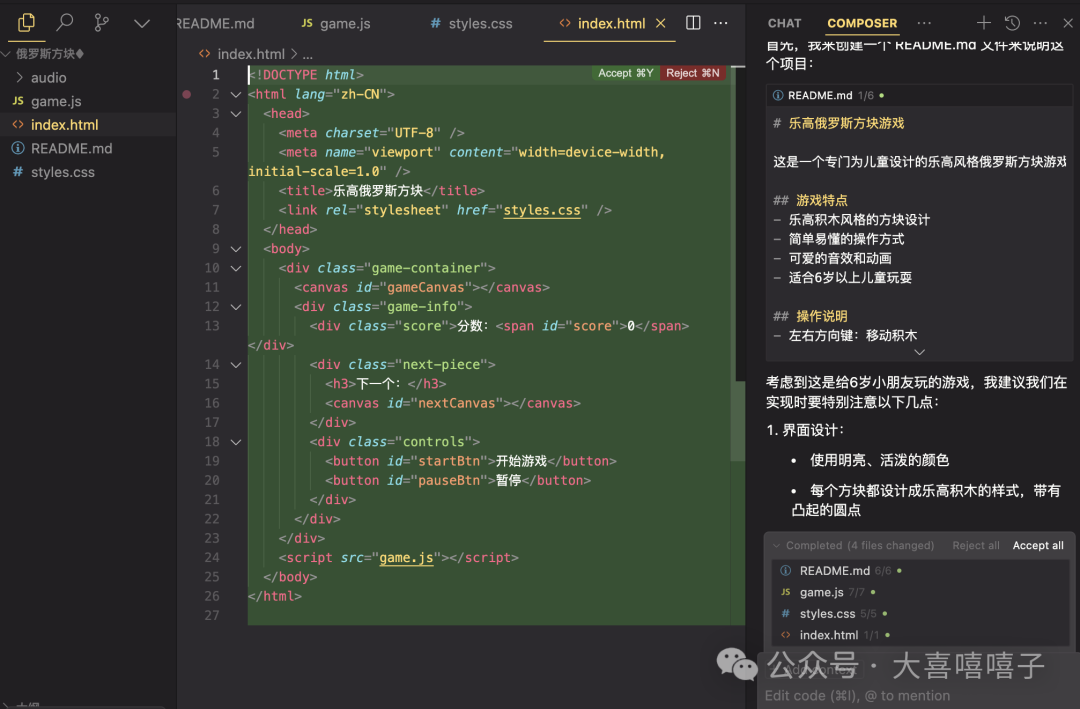Click Reject all in the Completed panel

coord(976,545)
